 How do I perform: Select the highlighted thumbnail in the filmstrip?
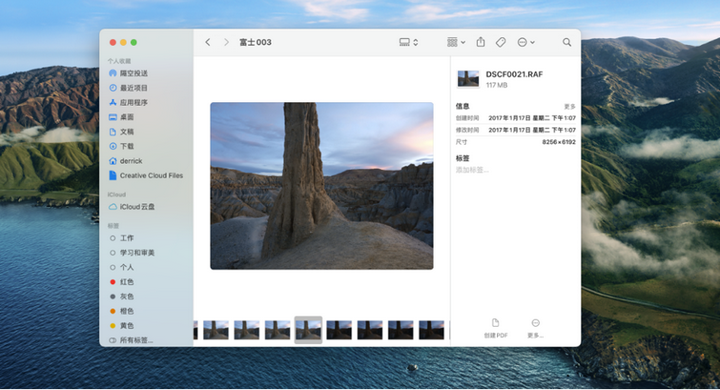tap(308, 330)
